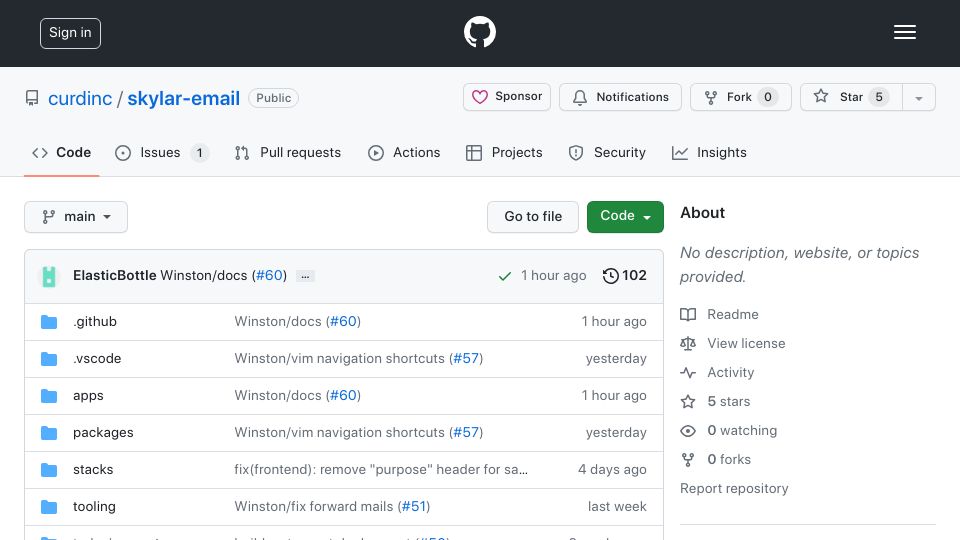Open the Insights tab

click(x=709, y=152)
